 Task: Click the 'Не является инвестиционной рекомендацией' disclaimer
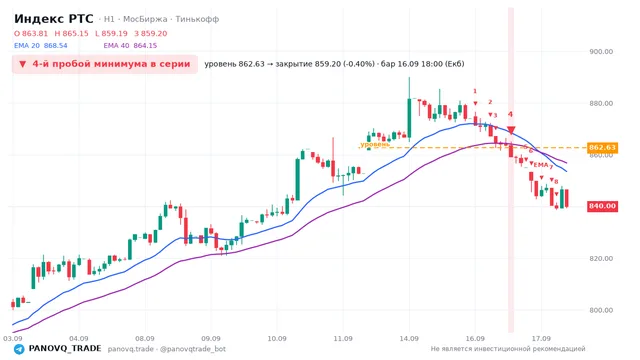click(508, 349)
